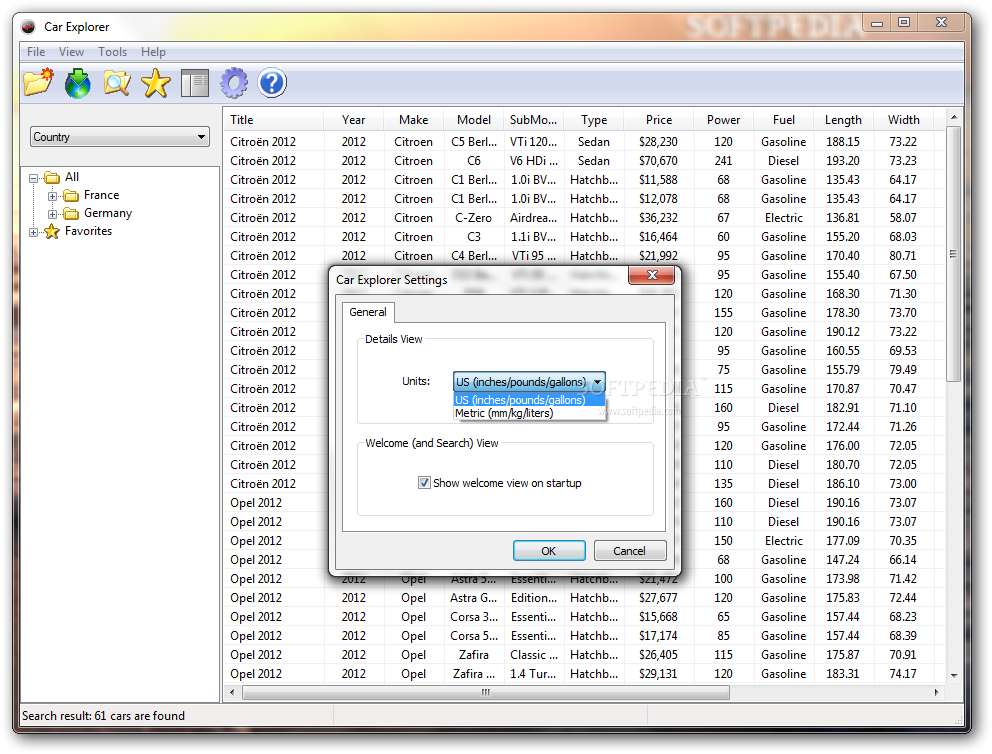Viewport: 992px width, 754px height.
Task: Select the General tab in settings
Action: click(x=368, y=312)
